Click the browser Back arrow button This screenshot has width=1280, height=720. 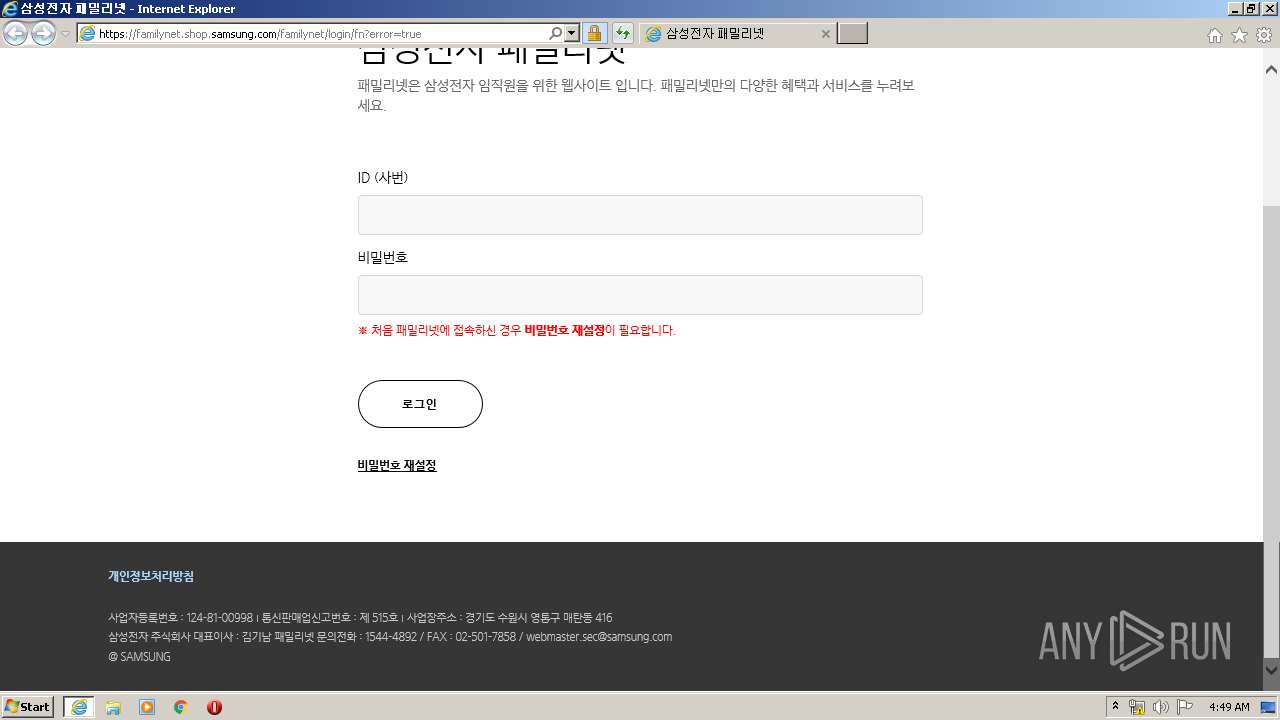(x=15, y=34)
